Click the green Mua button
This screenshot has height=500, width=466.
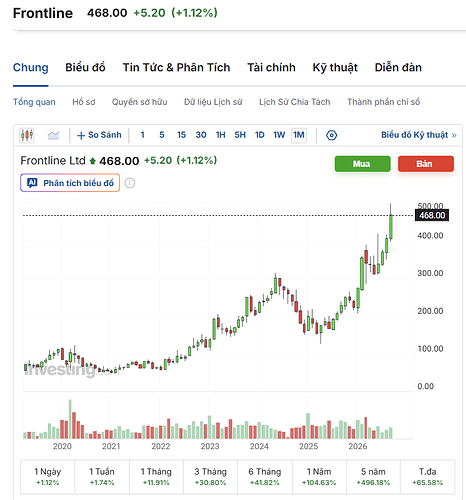click(x=362, y=164)
